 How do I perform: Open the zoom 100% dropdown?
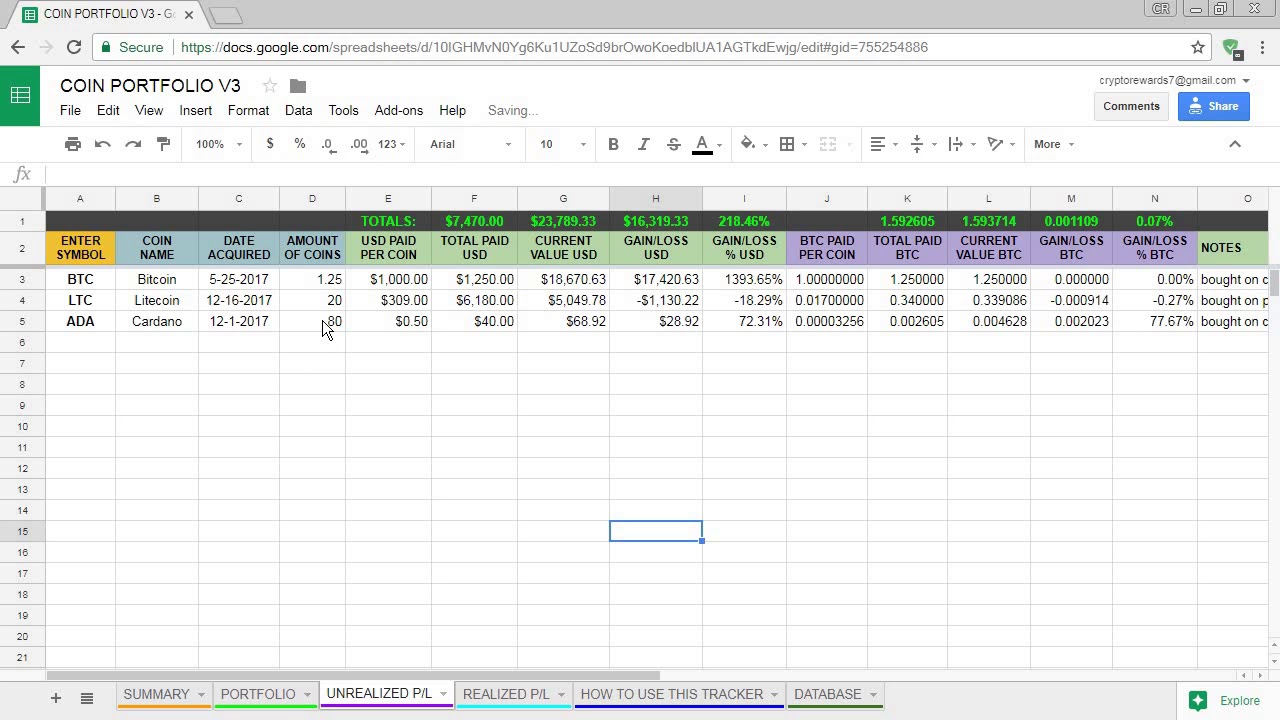219,144
